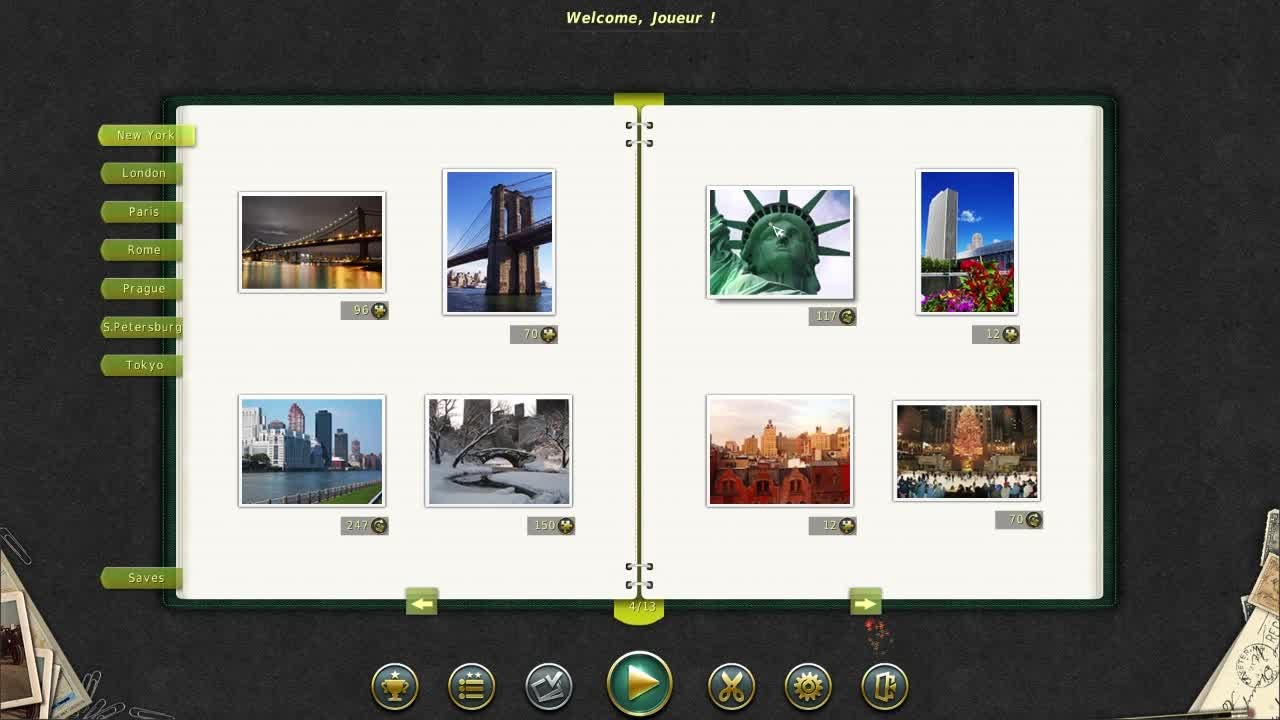
Task: Go to the previous album page
Action: coord(421,603)
